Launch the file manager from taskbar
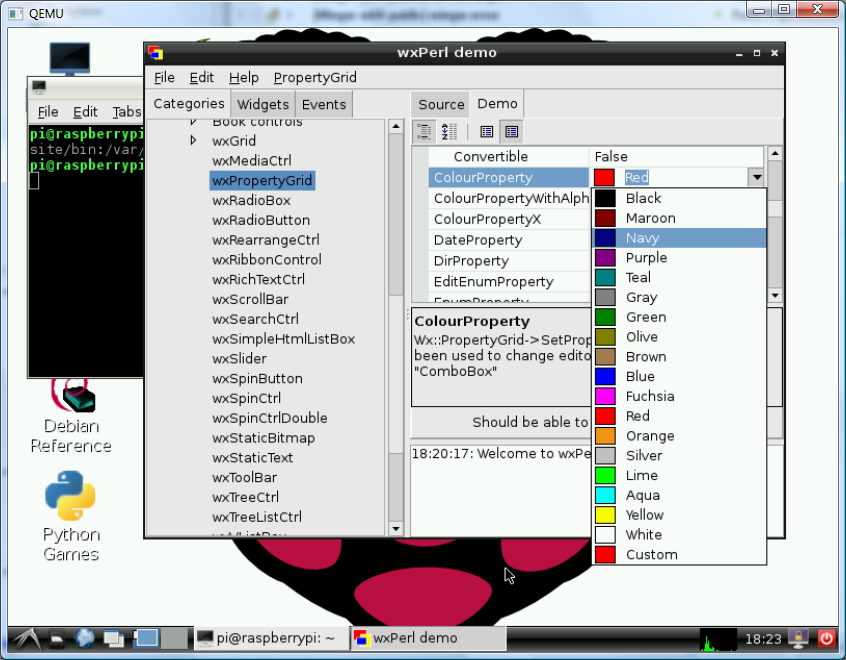This screenshot has height=660, width=846. point(57,639)
